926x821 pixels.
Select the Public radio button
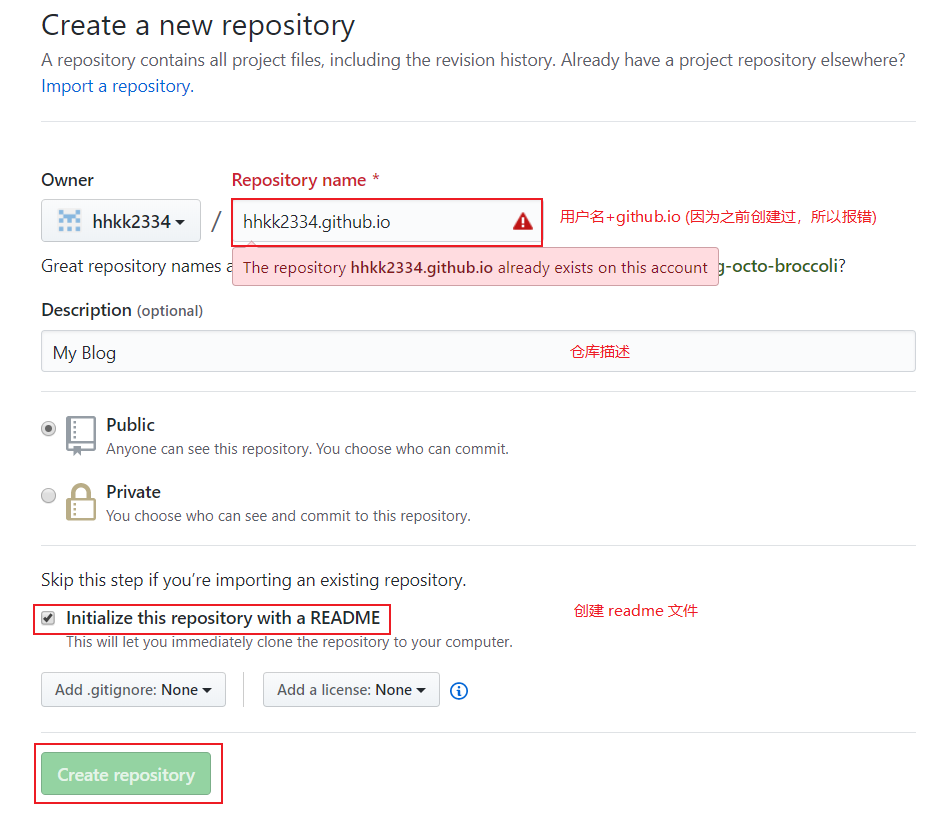[x=48, y=428]
